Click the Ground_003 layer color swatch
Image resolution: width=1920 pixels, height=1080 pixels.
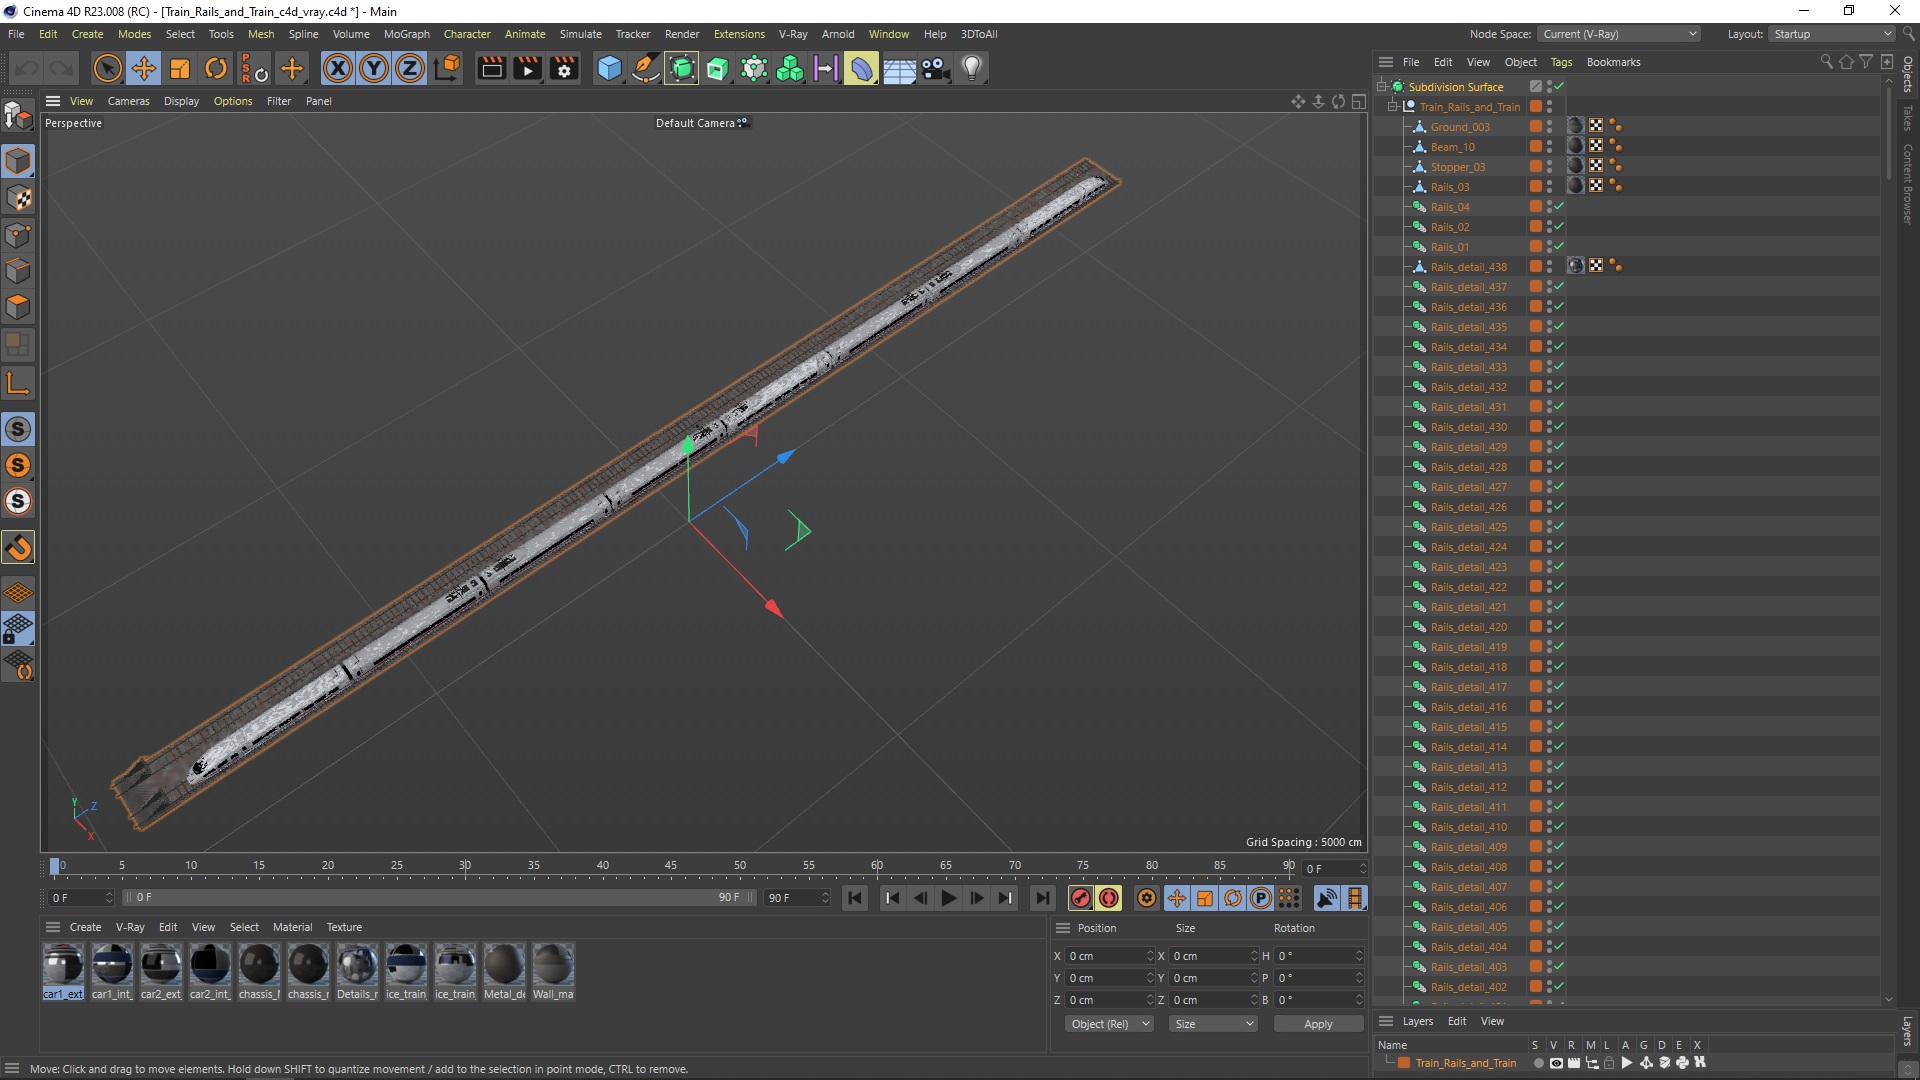(1535, 126)
